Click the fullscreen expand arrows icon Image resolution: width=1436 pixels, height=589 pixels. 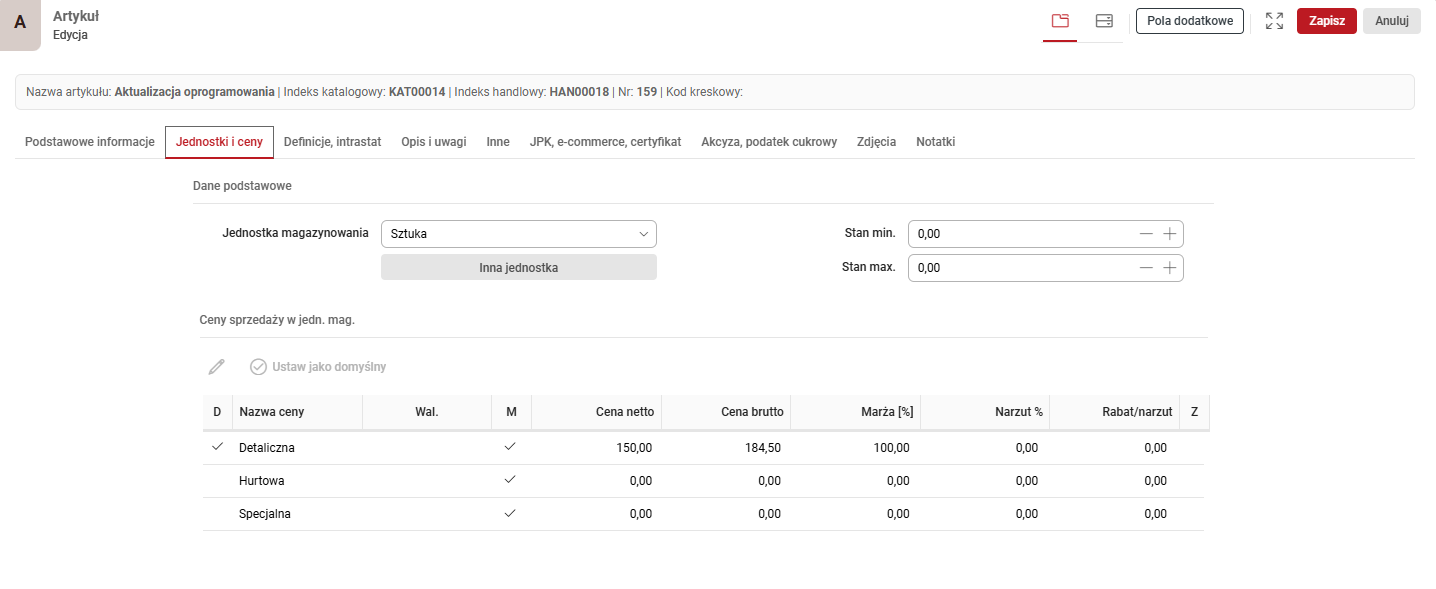[1274, 21]
